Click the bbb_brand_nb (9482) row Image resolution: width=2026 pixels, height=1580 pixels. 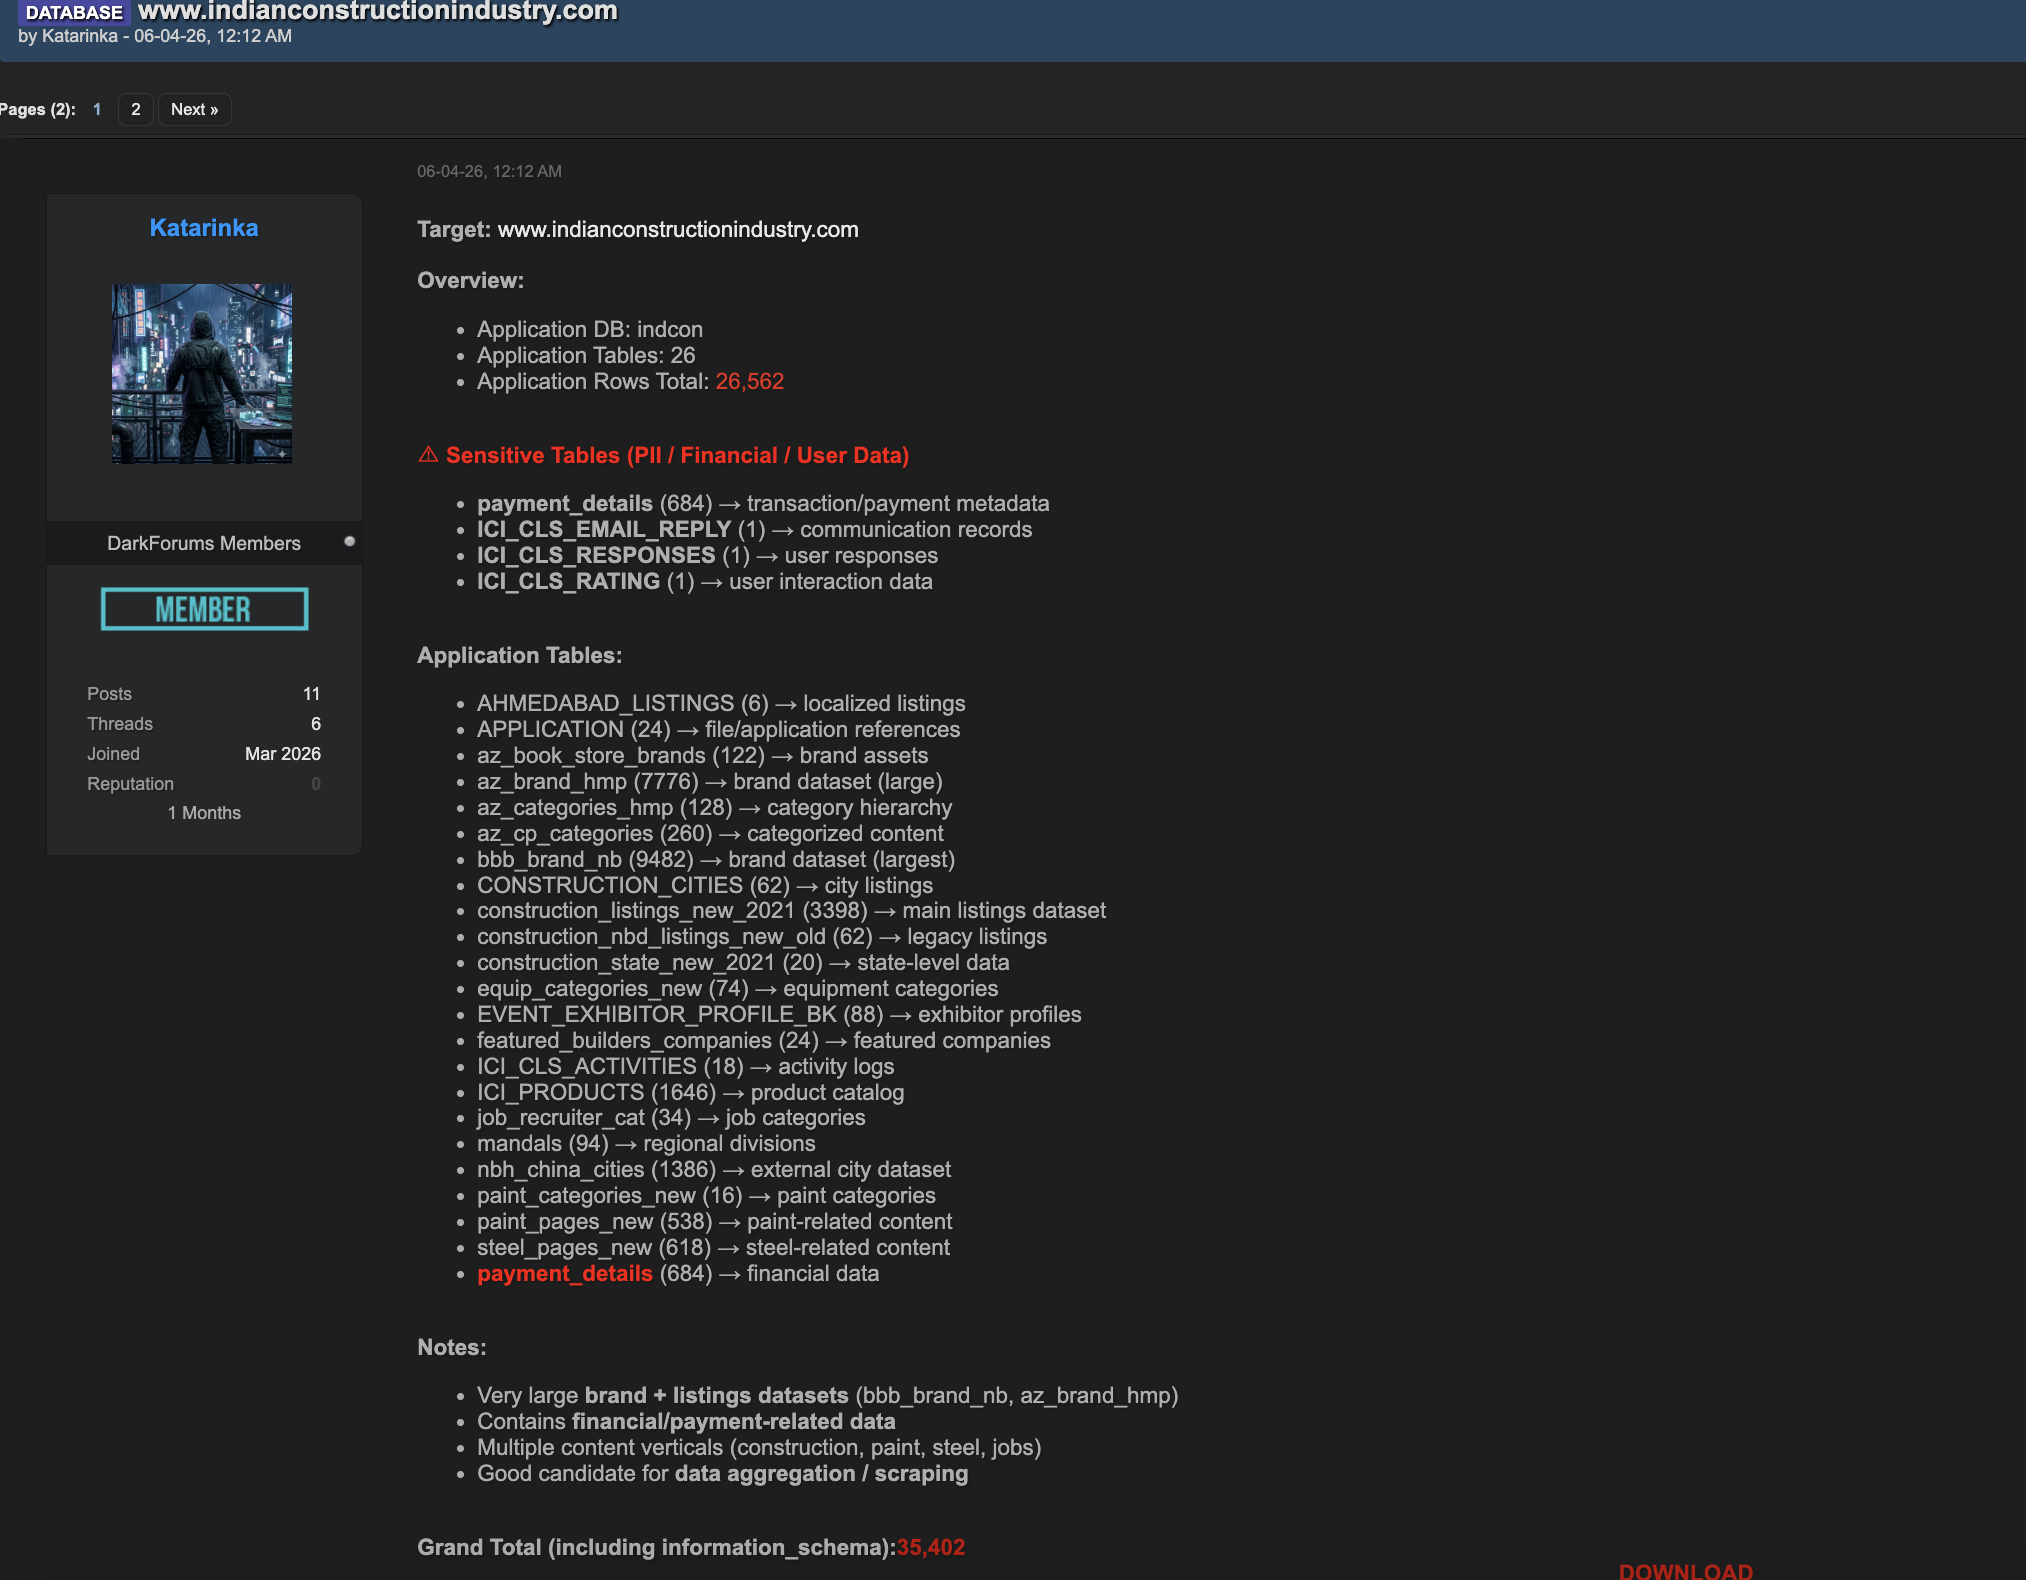[x=716, y=860]
